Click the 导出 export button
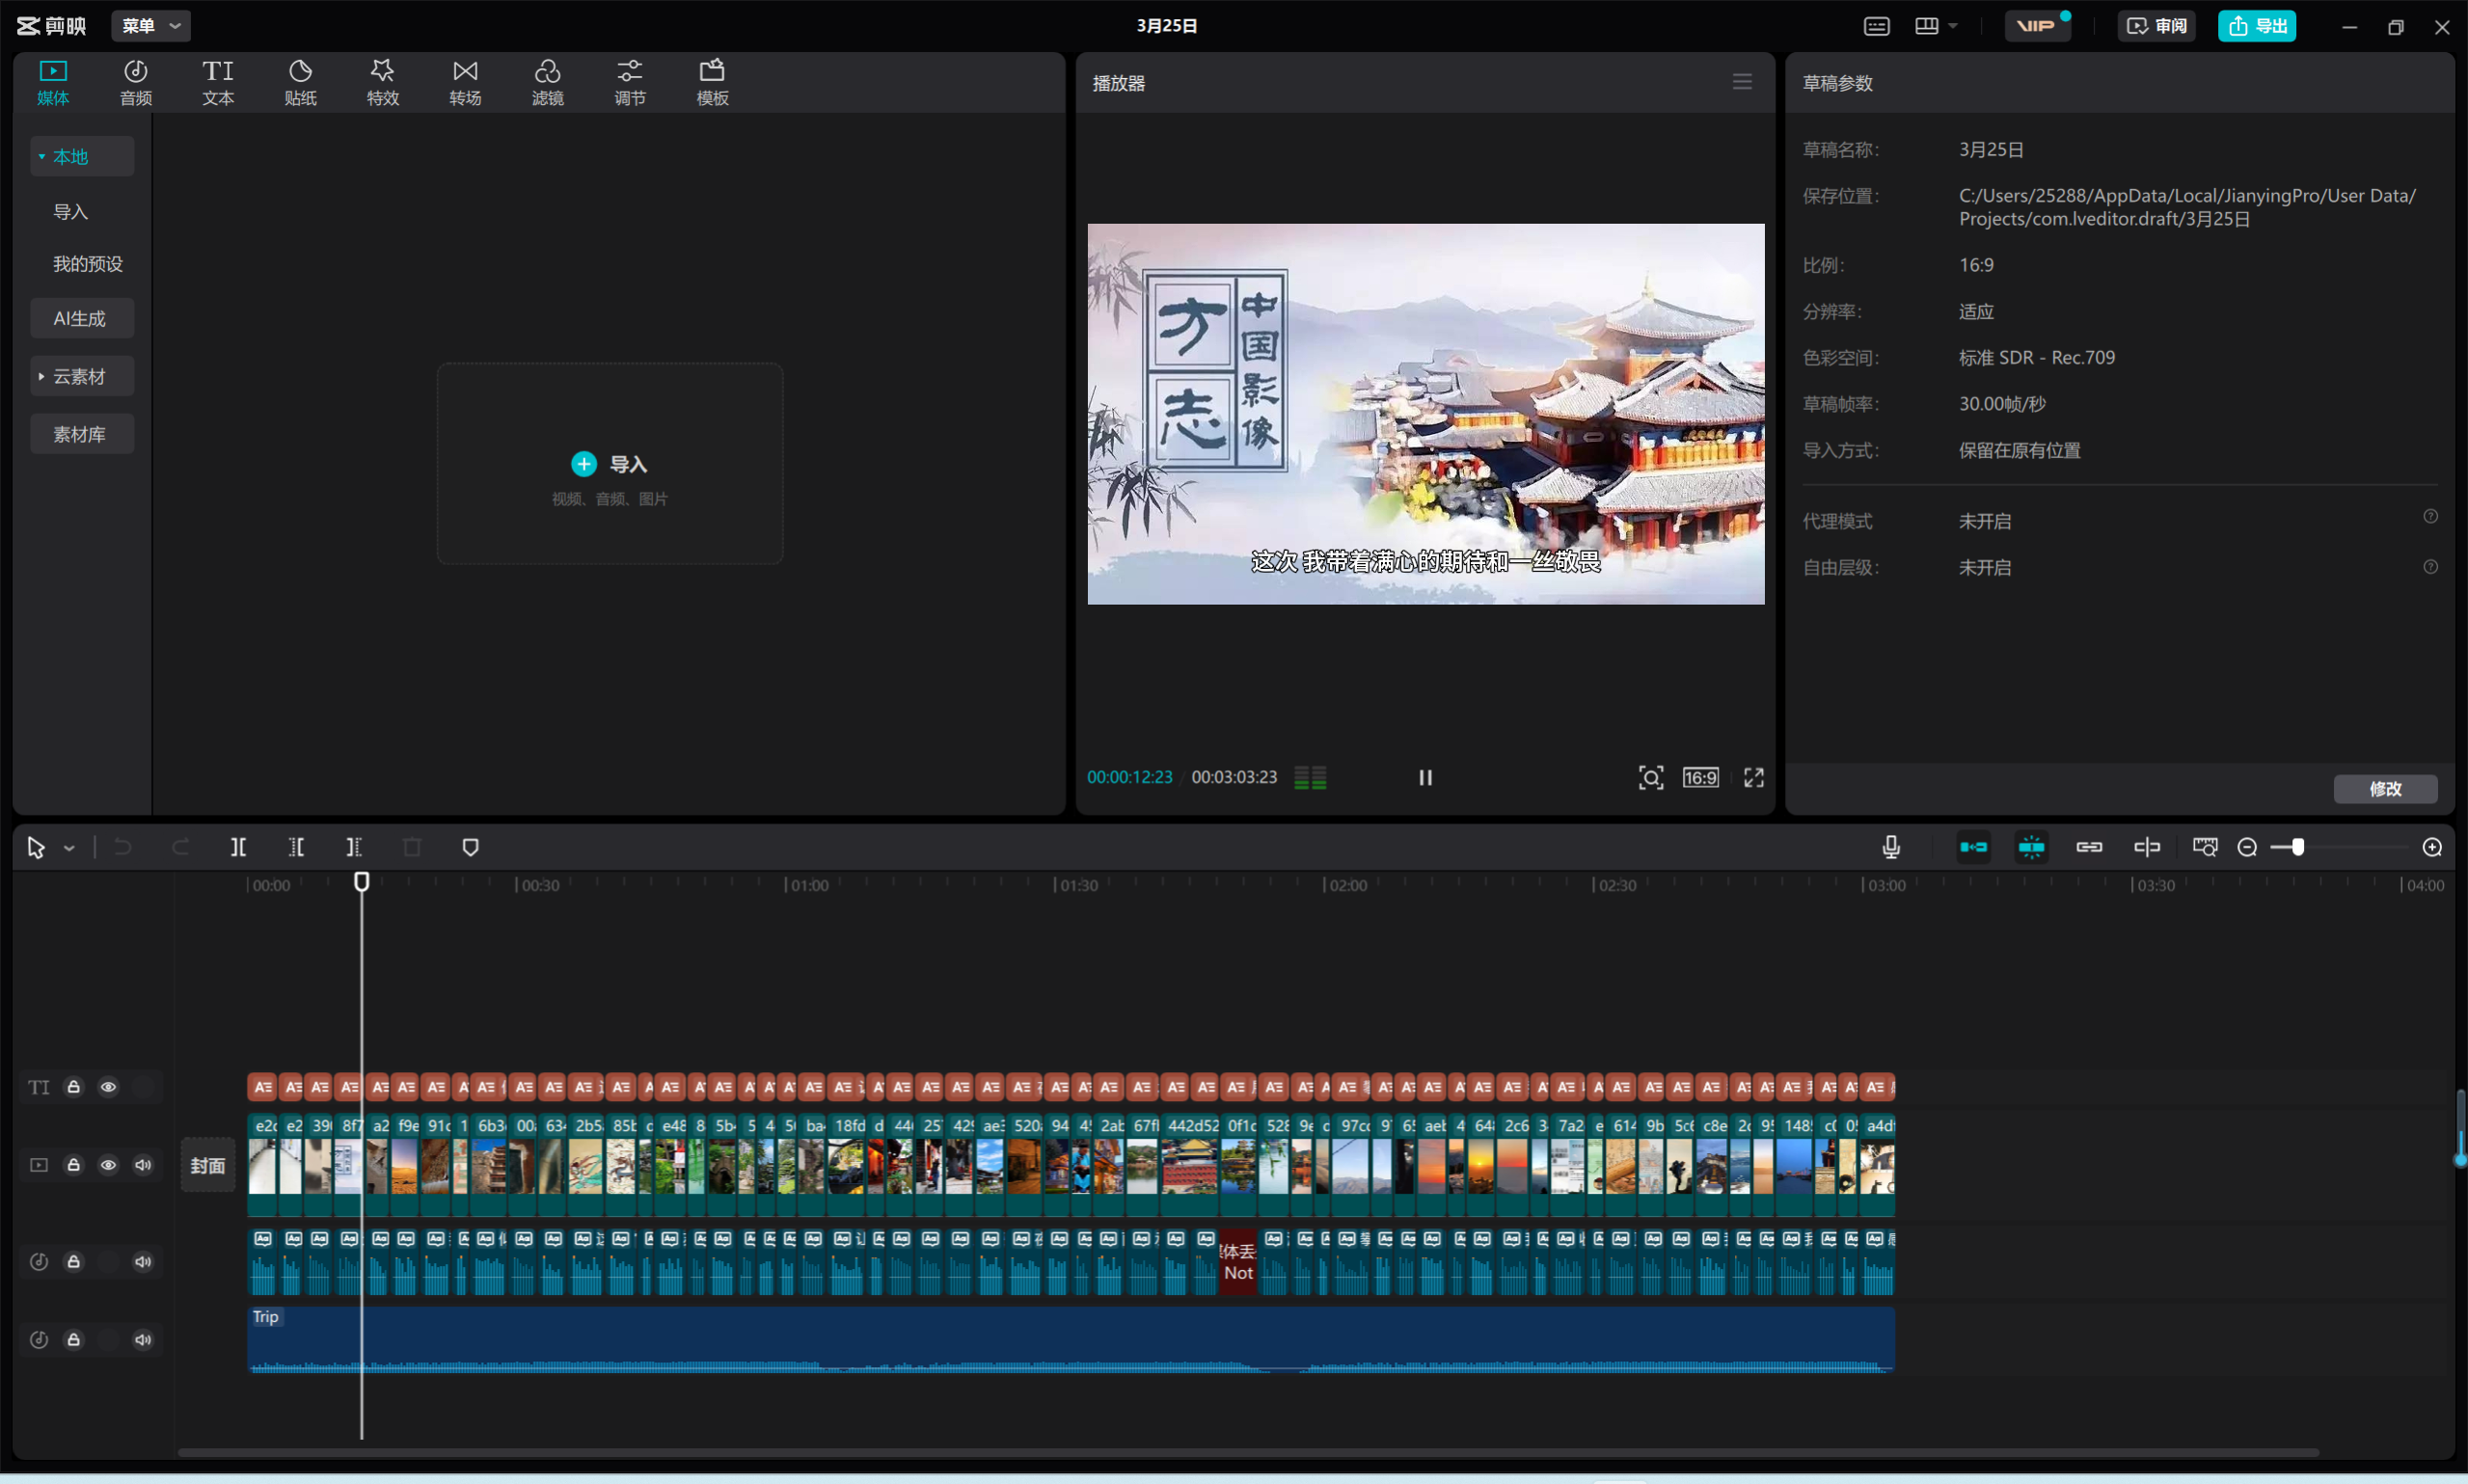 coord(2256,26)
